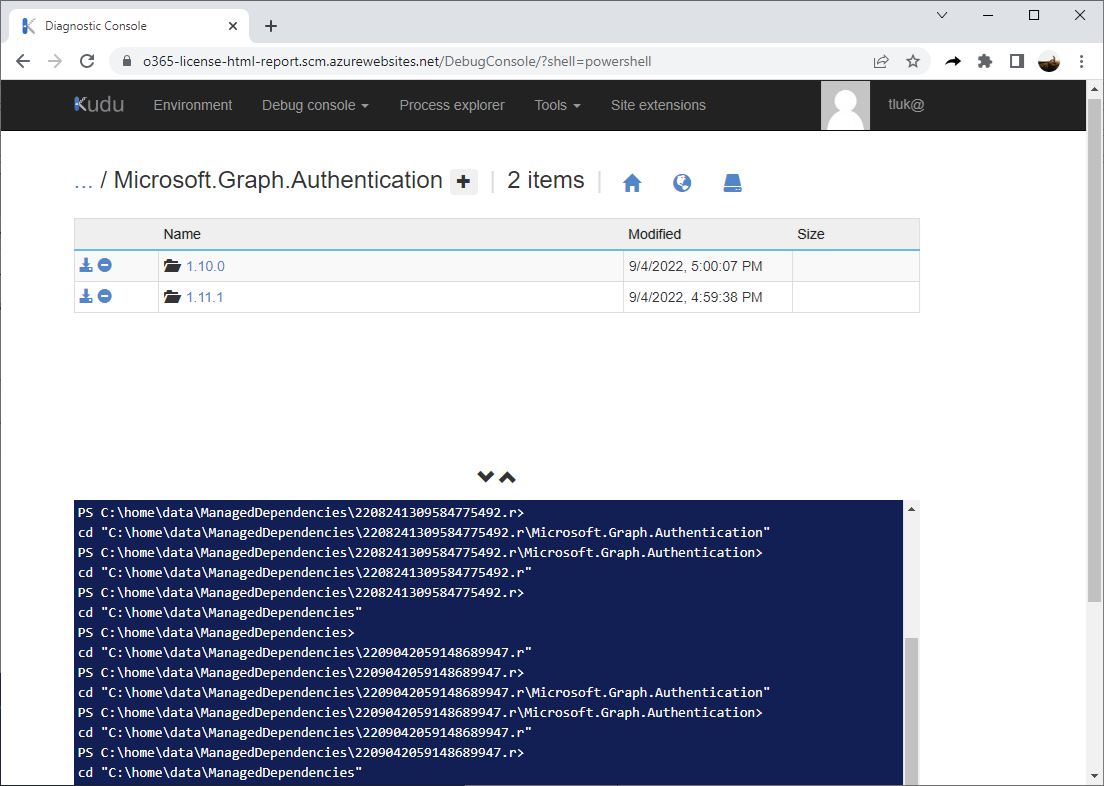Delete the 1.10.0 folder
The image size is (1104, 786).
point(105,265)
